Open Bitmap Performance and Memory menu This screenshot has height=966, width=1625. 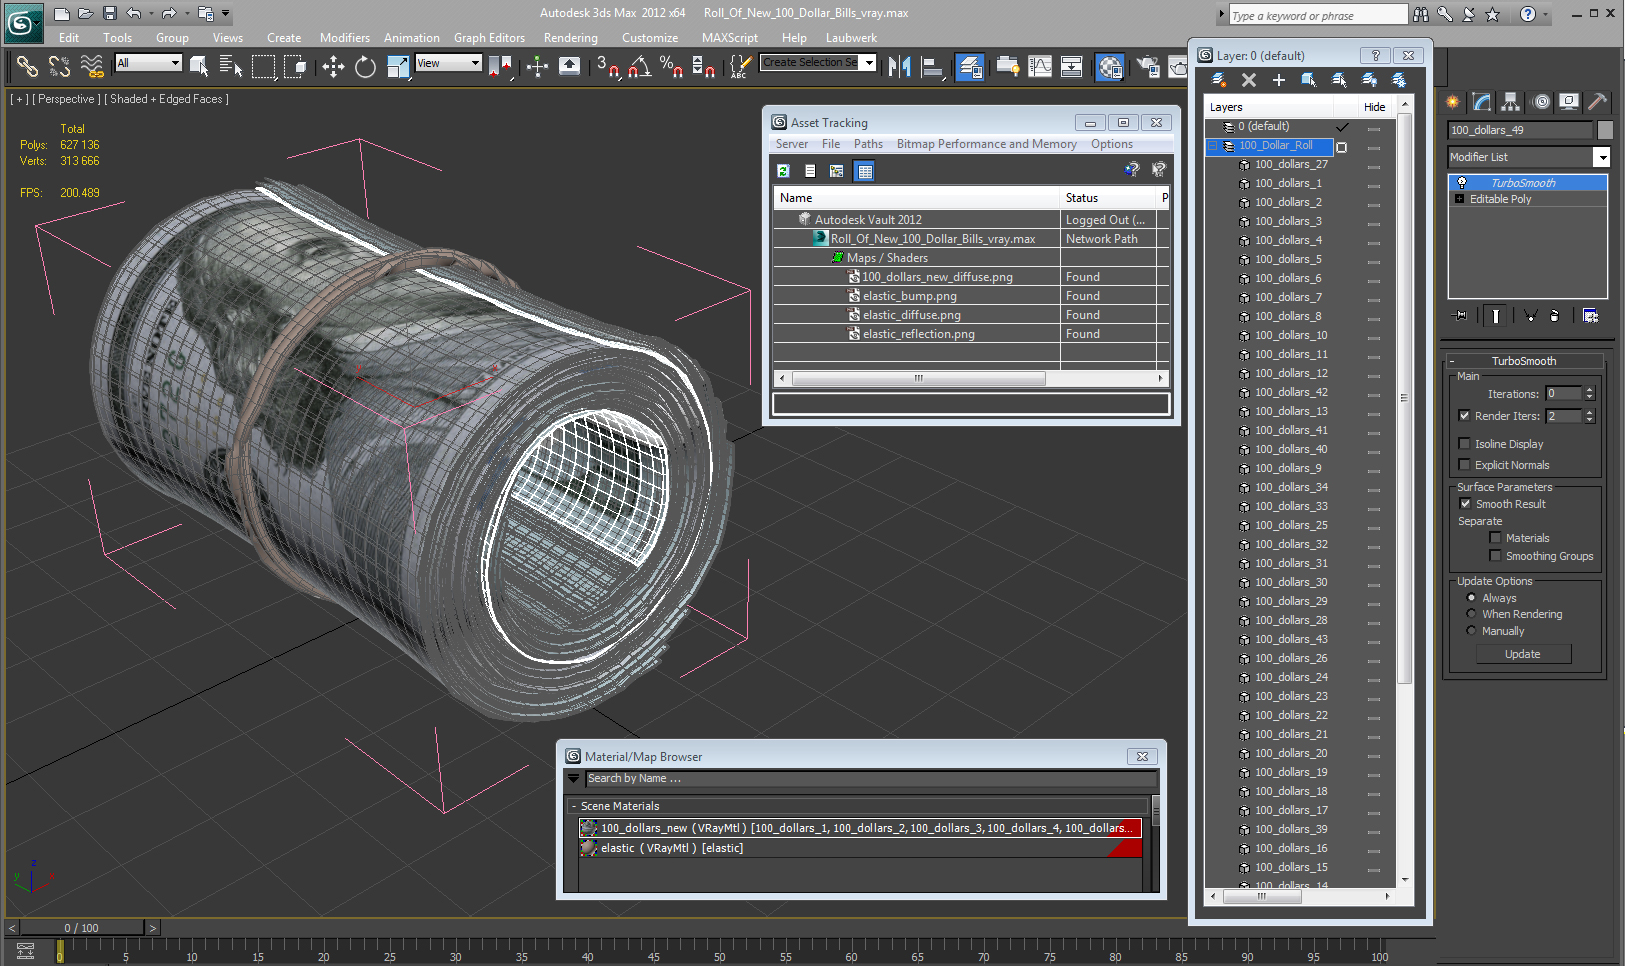click(x=986, y=144)
